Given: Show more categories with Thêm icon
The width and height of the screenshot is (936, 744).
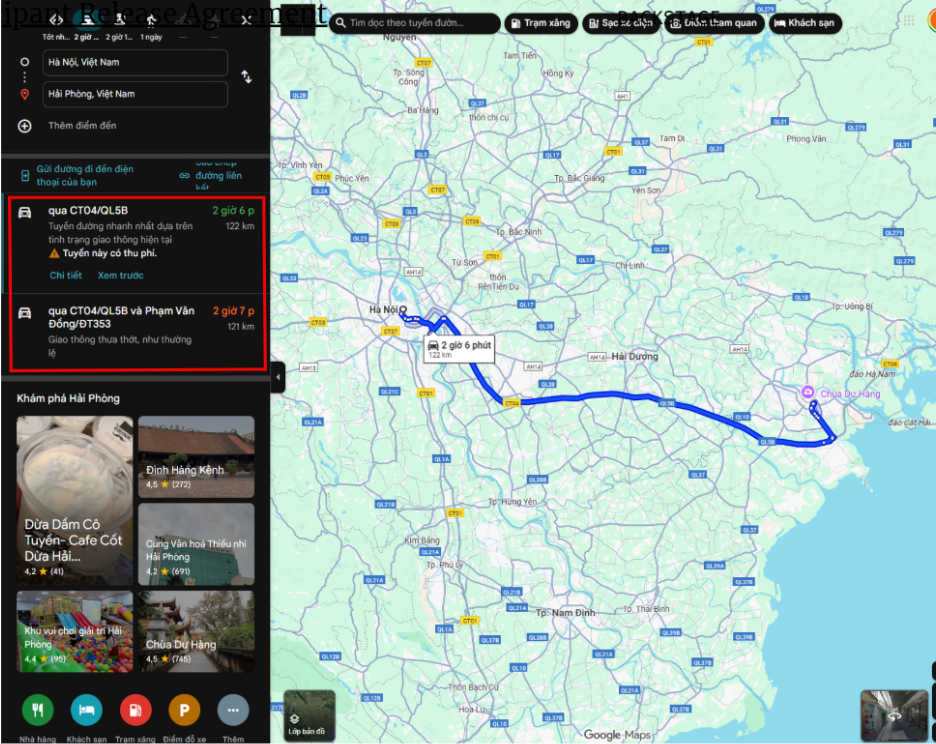Looking at the screenshot, I should coord(233,710).
